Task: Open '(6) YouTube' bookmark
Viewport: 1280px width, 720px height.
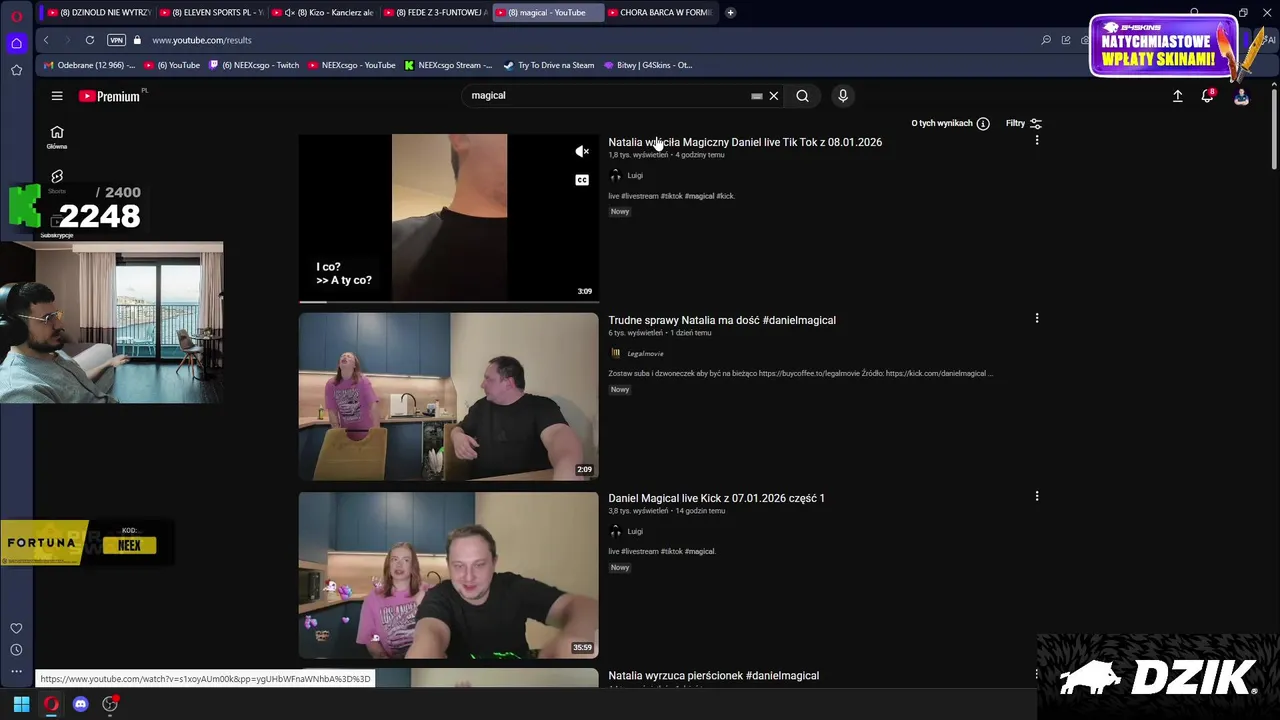Action: pyautogui.click(x=172, y=65)
